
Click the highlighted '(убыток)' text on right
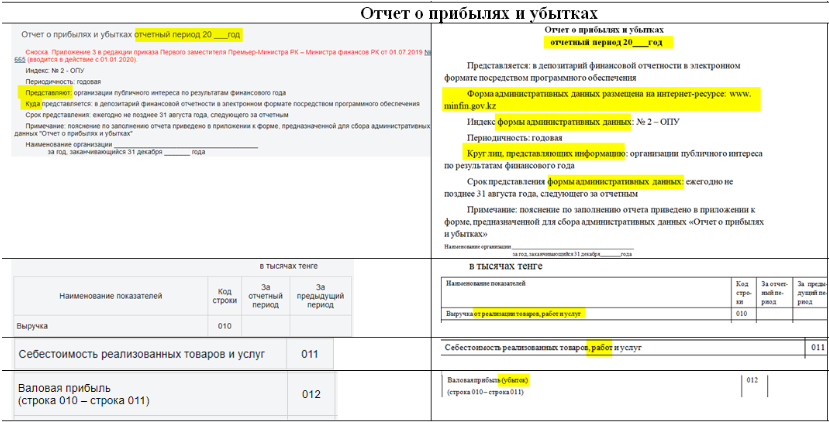513,380
